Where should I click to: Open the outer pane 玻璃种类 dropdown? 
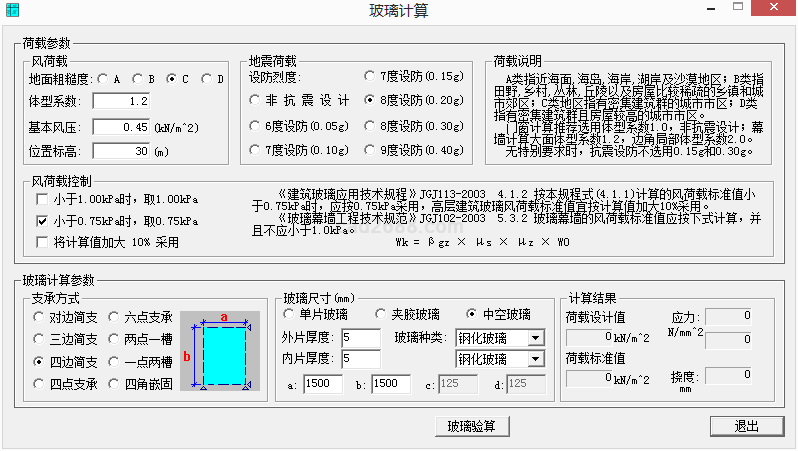click(536, 337)
